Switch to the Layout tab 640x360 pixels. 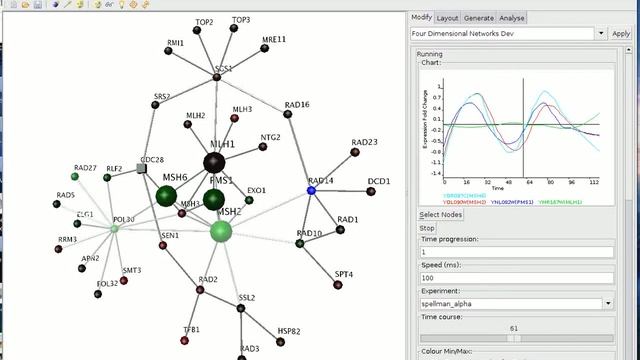pos(447,18)
